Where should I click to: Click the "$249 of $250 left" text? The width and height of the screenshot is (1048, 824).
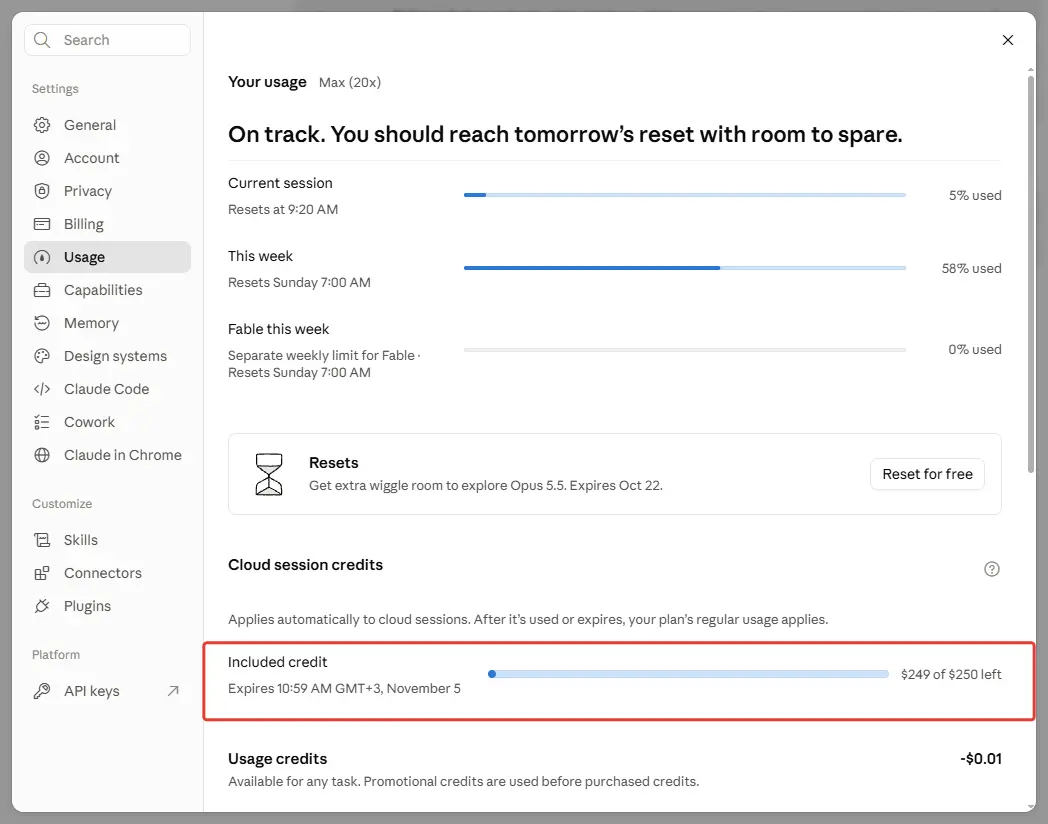[951, 674]
